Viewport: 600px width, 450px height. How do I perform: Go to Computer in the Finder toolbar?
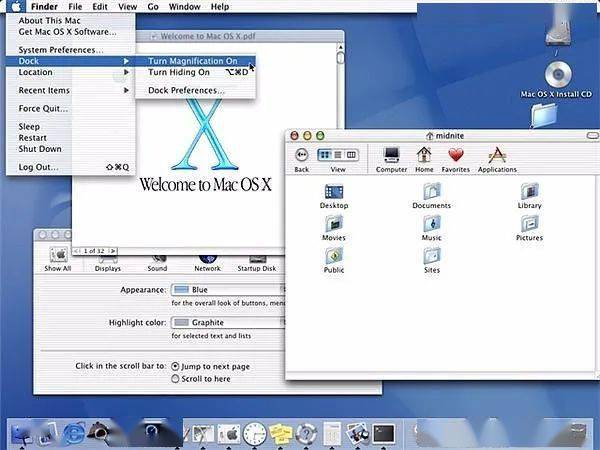[x=391, y=159]
